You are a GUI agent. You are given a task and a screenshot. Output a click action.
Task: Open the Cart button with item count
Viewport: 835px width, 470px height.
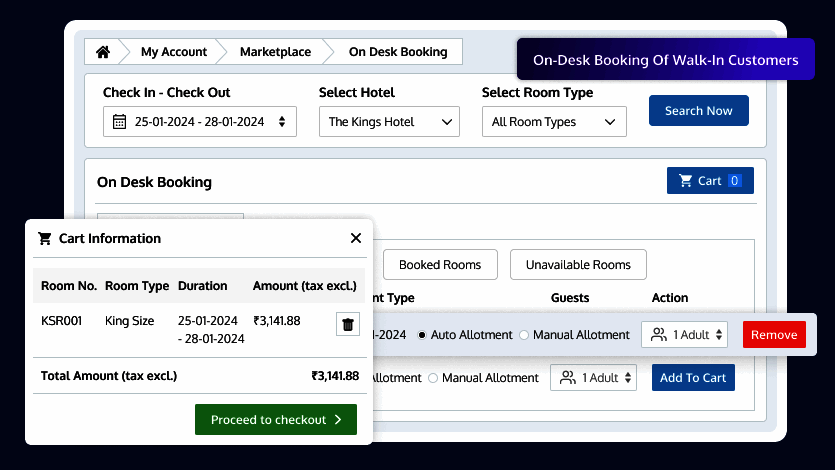click(709, 181)
